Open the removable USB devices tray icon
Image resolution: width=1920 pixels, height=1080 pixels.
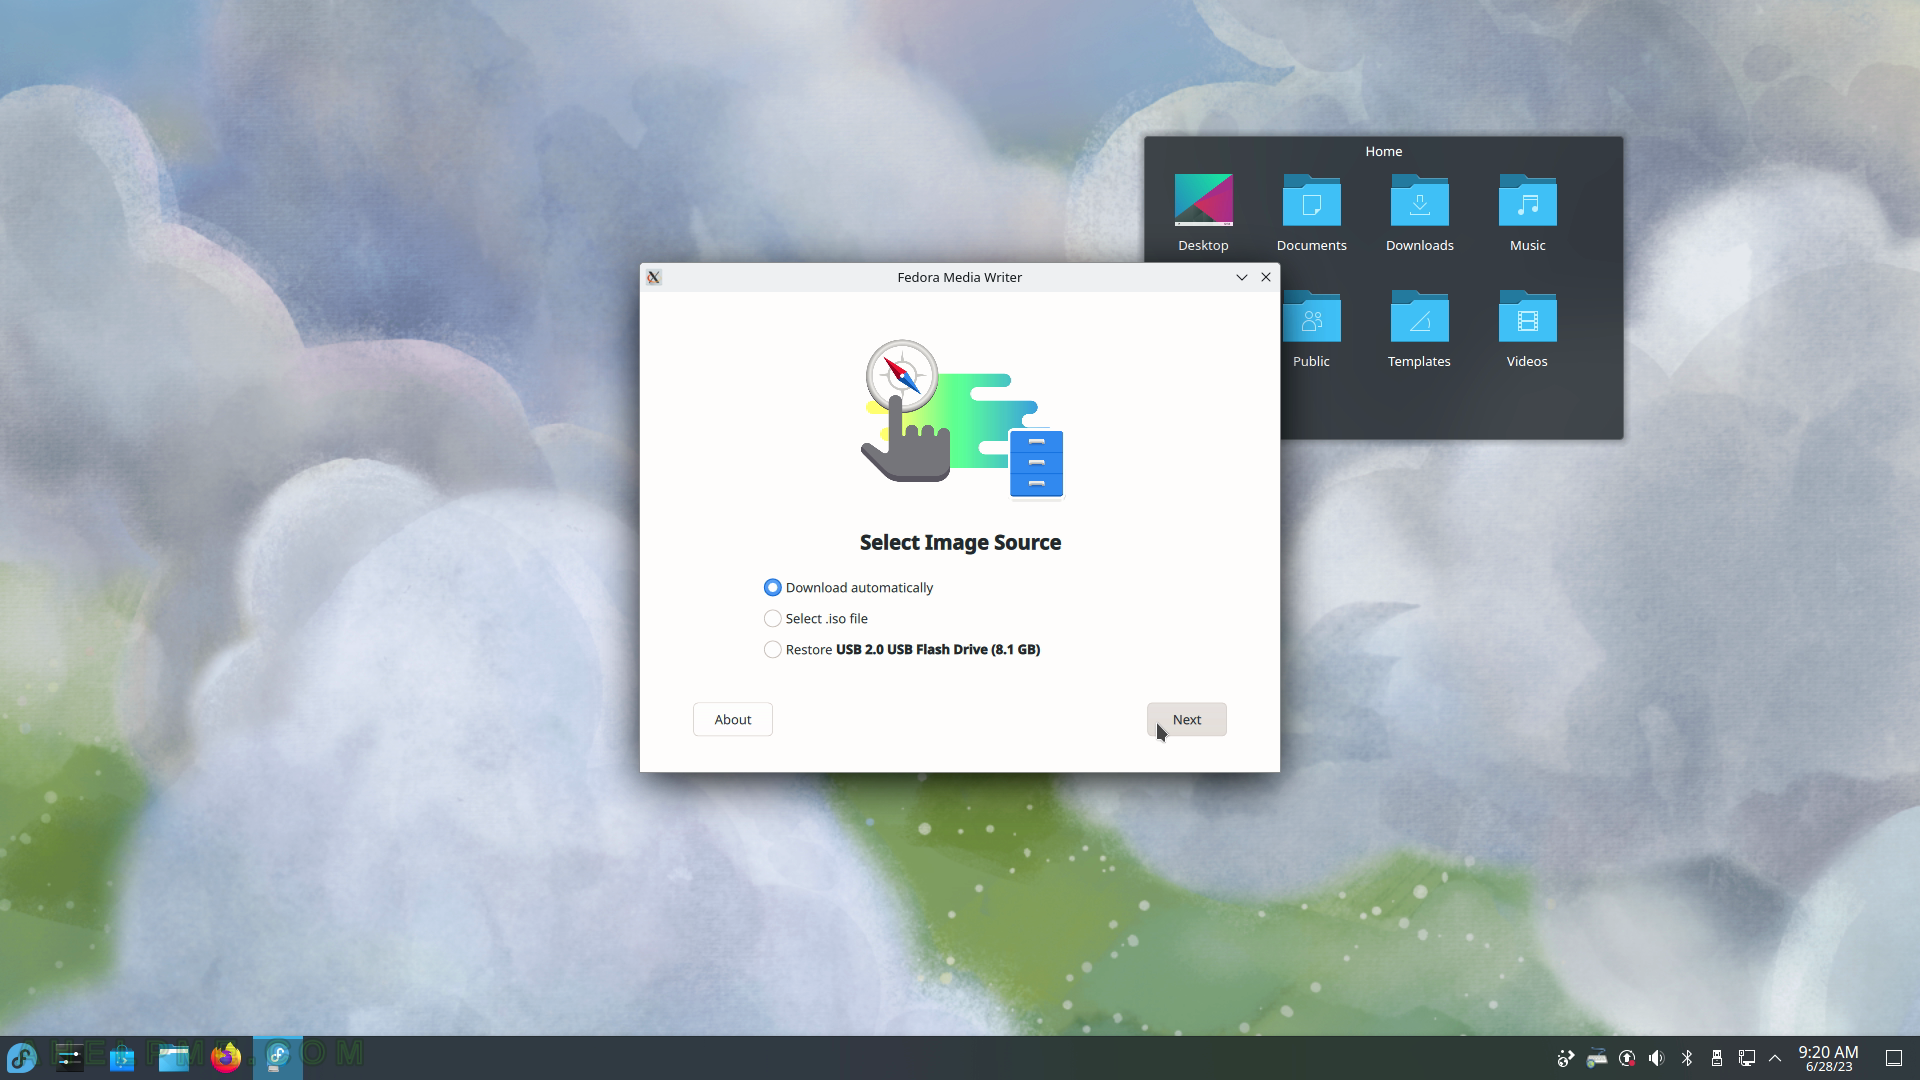[x=1717, y=1058]
